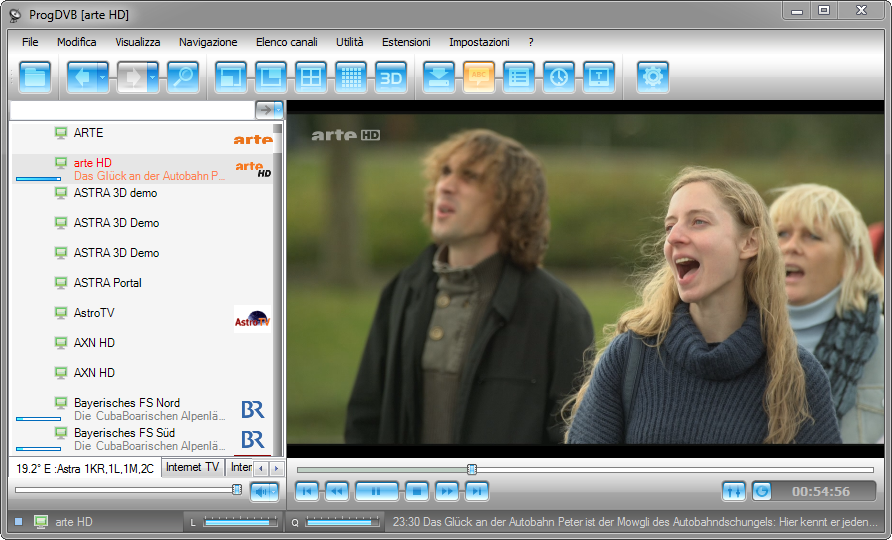
Task: Open the Modifica menu
Action: click(76, 42)
